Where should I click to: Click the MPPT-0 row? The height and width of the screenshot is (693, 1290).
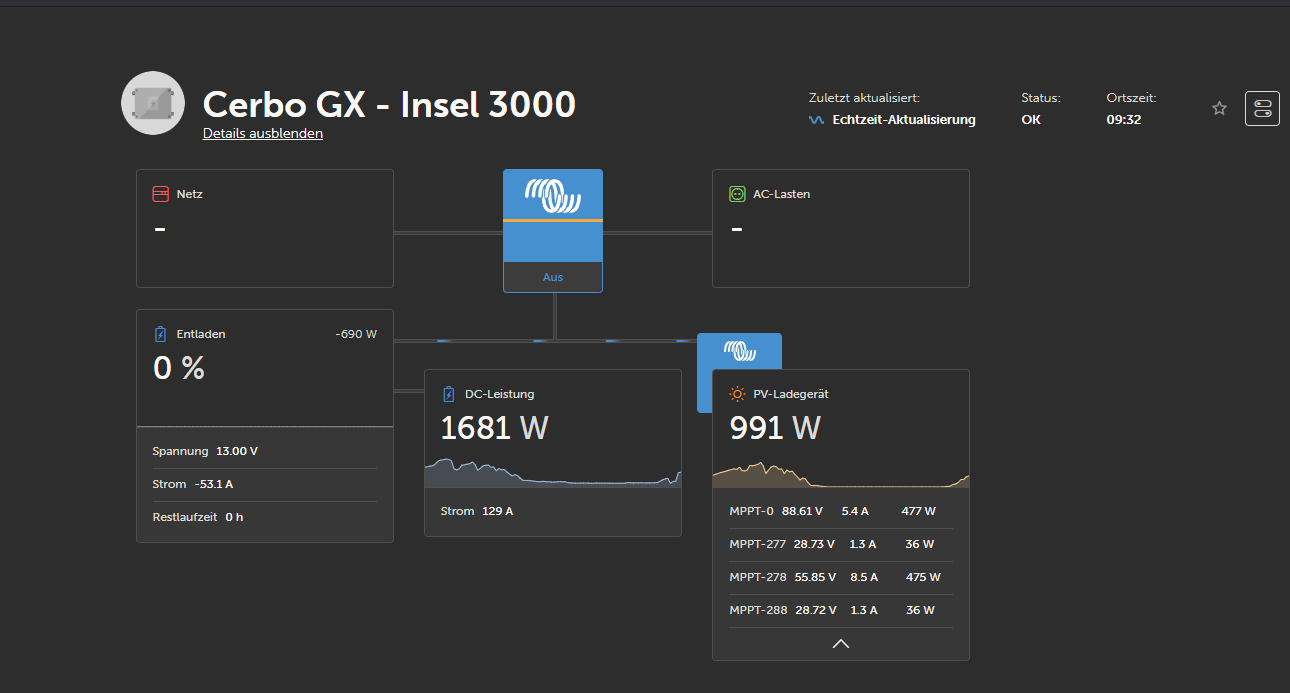841,511
